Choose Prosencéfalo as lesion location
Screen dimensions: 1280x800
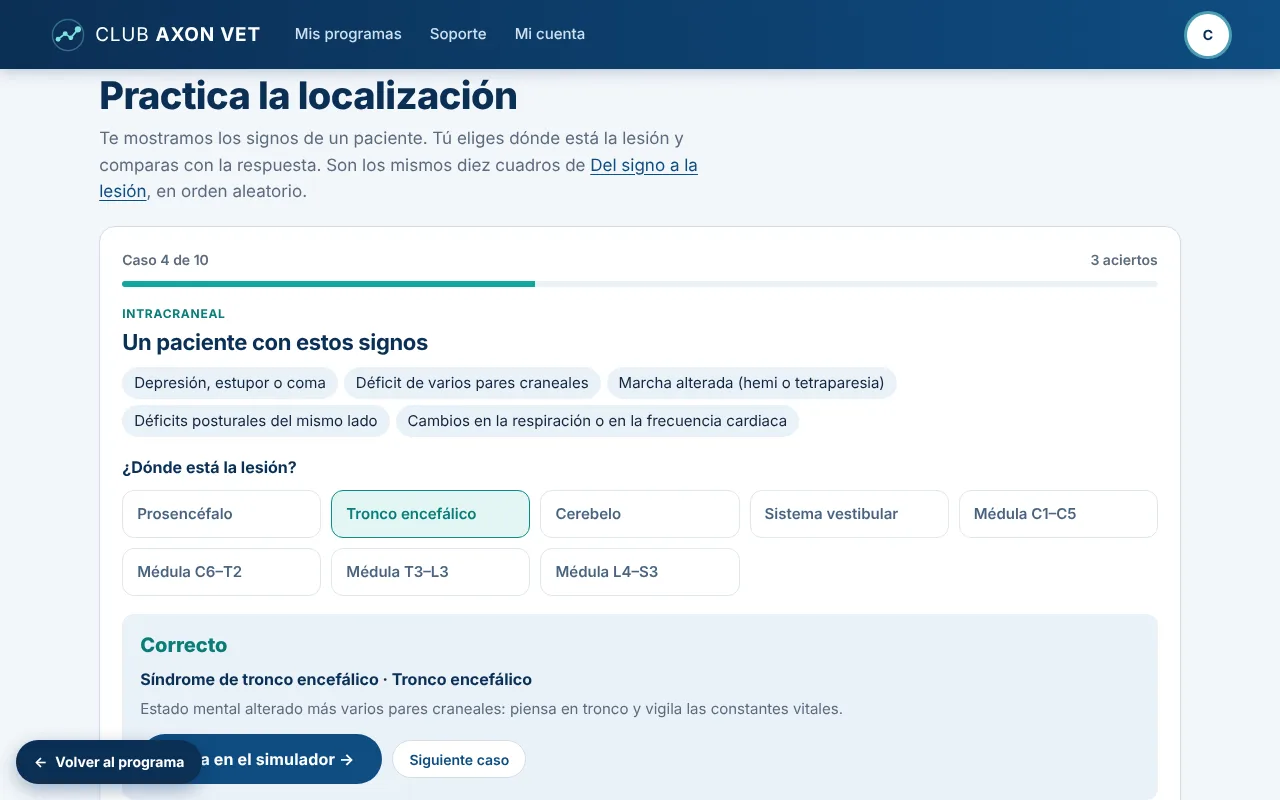pyautogui.click(x=221, y=514)
